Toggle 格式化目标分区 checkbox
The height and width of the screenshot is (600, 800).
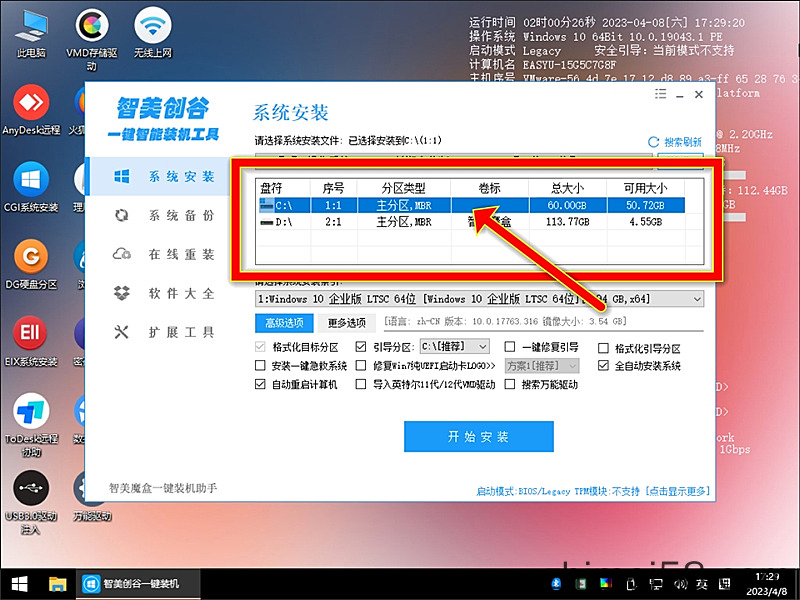tap(260, 347)
